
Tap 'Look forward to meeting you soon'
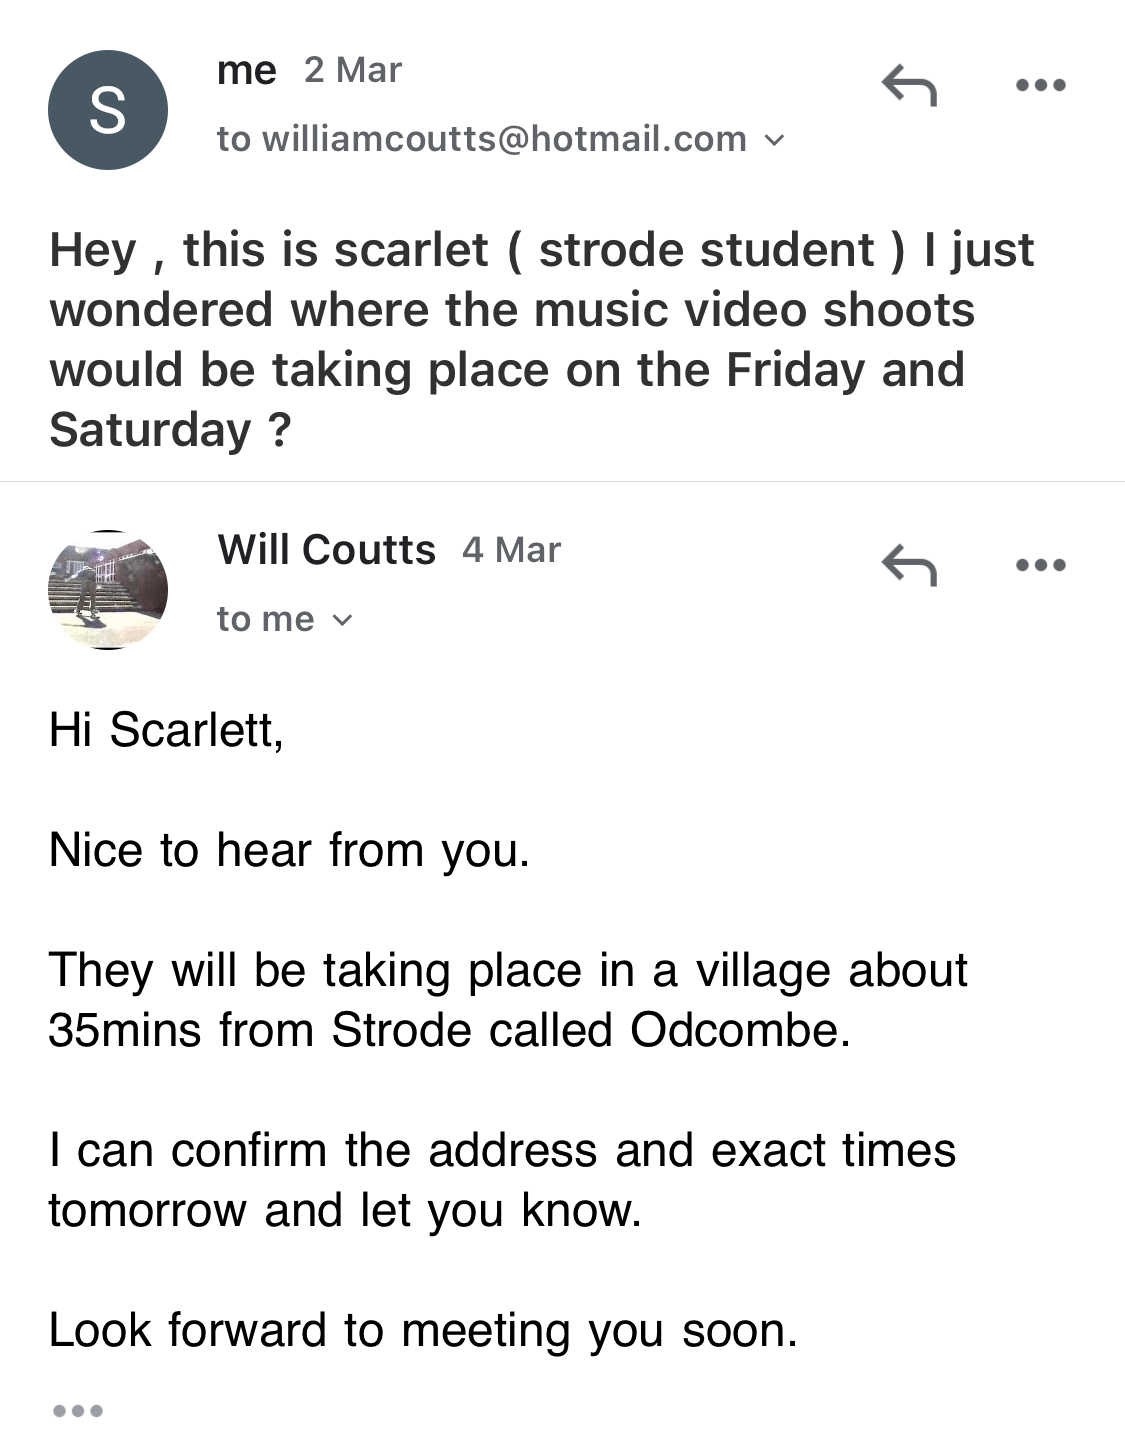pos(423,1331)
